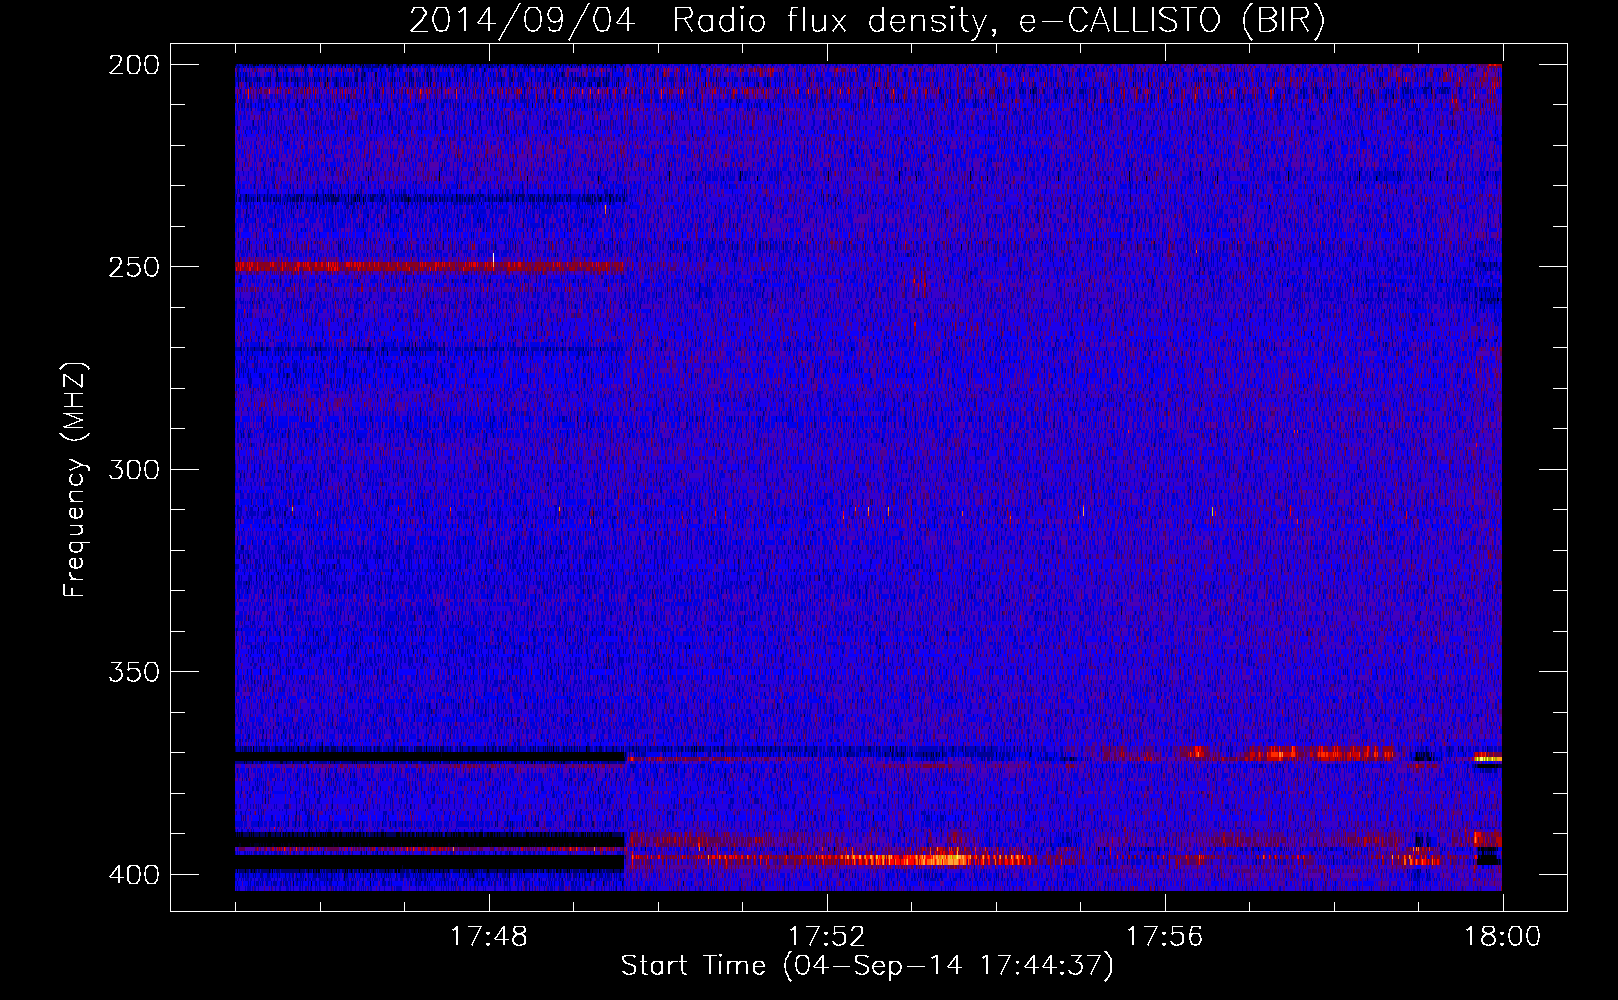Click the 17:56 time tick label

click(x=1165, y=937)
